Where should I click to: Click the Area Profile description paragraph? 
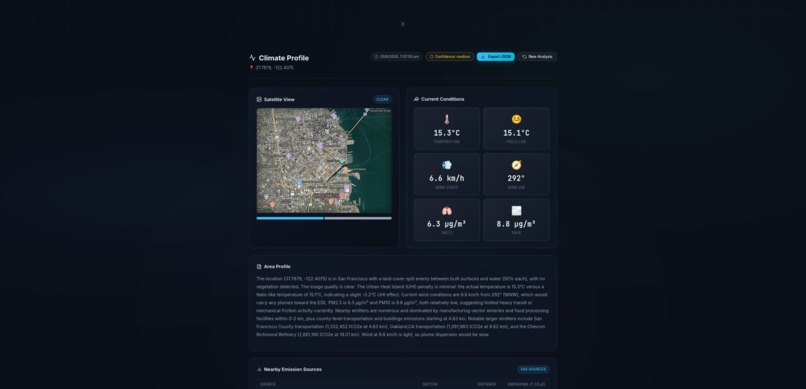(x=403, y=307)
